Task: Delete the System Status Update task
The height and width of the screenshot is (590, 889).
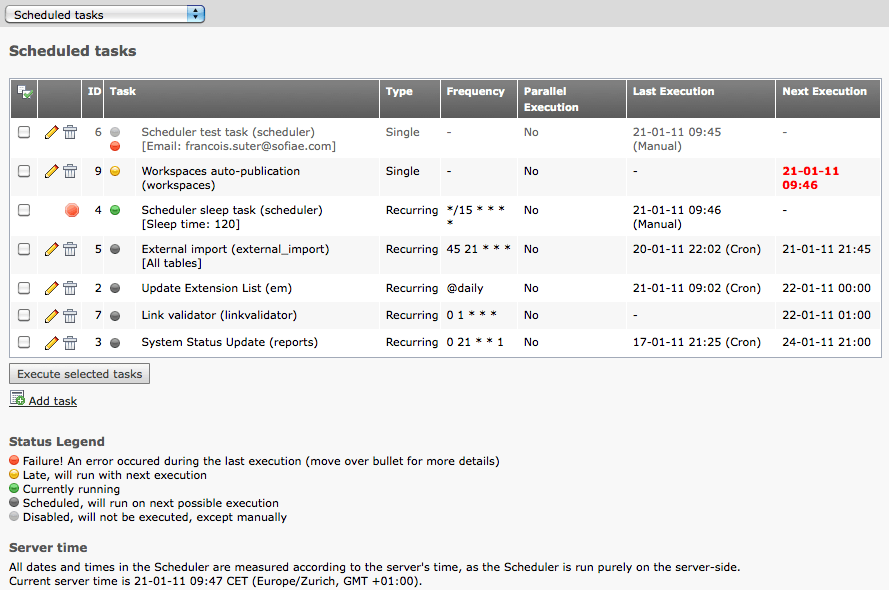Action: (x=70, y=342)
